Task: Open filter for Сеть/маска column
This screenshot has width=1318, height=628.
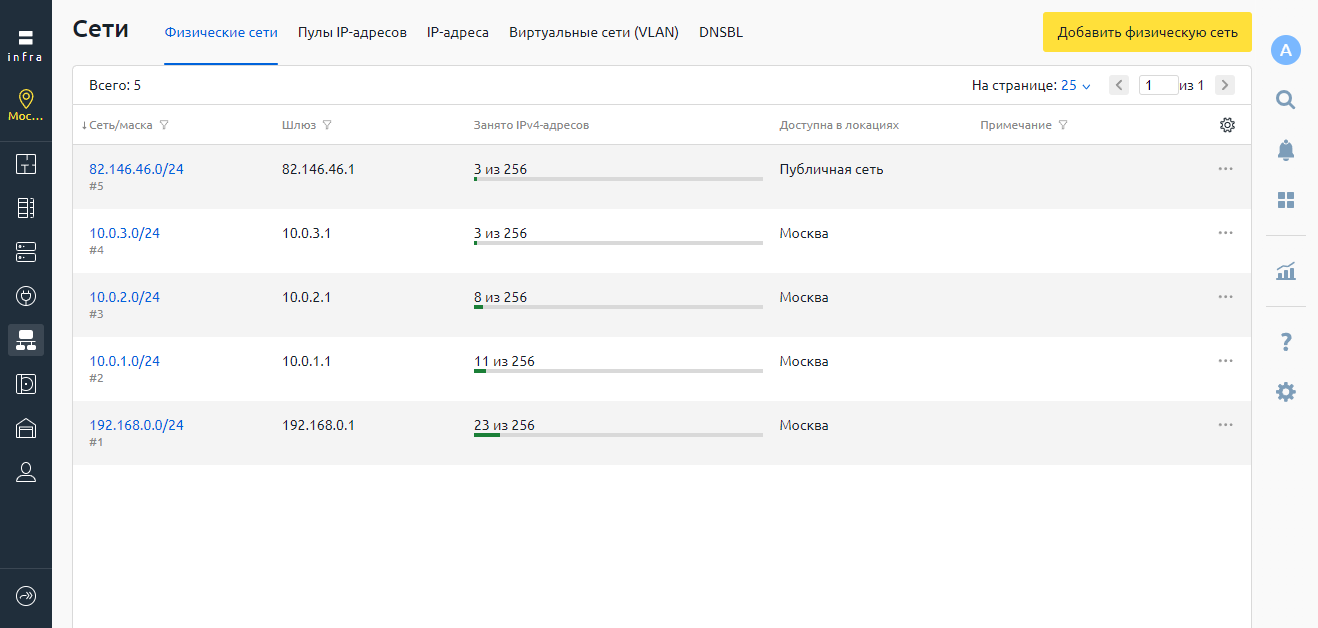Action: click(x=164, y=126)
